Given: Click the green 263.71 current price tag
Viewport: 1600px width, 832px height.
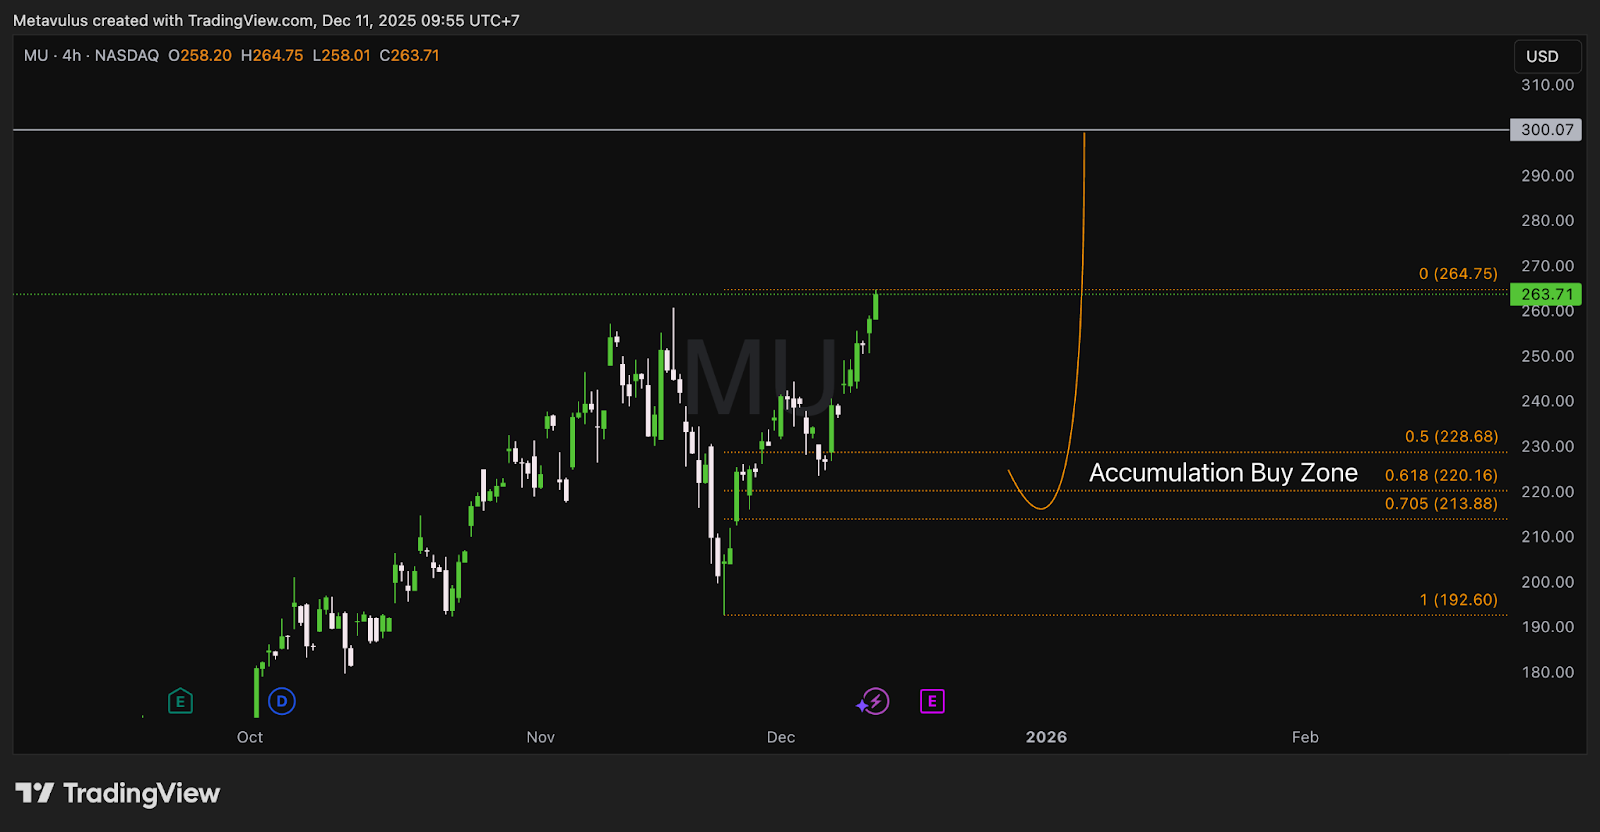Looking at the screenshot, I should click(x=1546, y=294).
